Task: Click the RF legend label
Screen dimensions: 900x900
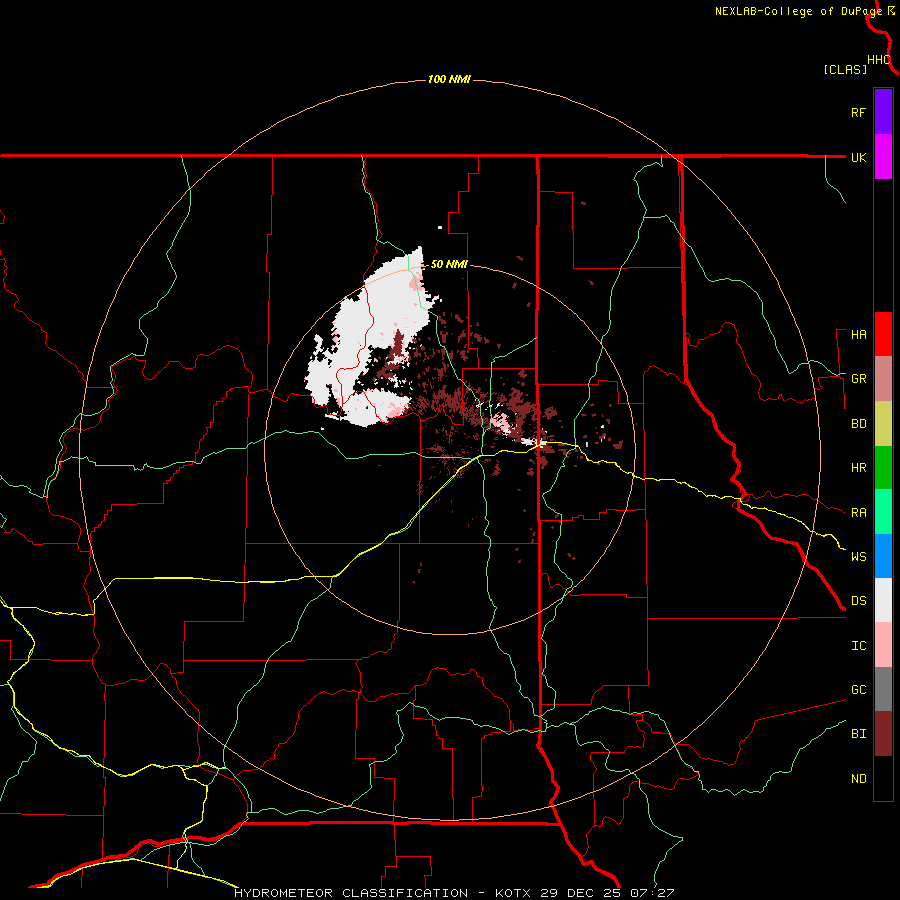Action: tap(858, 113)
